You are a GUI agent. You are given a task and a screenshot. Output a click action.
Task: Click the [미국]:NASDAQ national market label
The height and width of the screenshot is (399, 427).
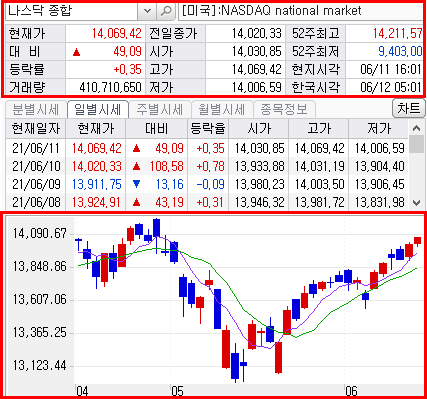272,11
